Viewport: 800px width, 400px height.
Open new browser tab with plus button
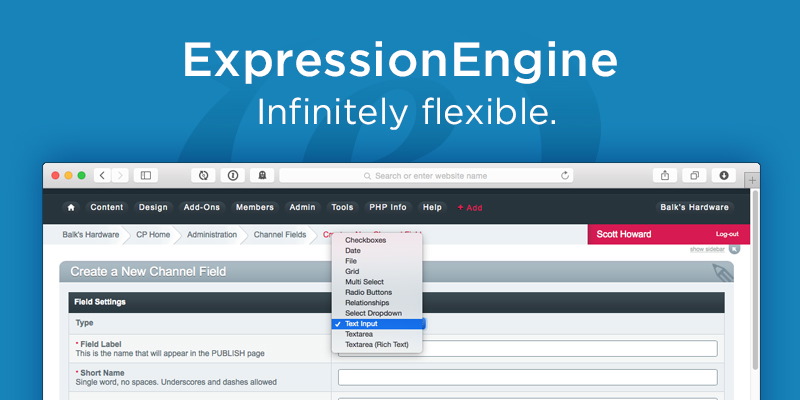752,179
